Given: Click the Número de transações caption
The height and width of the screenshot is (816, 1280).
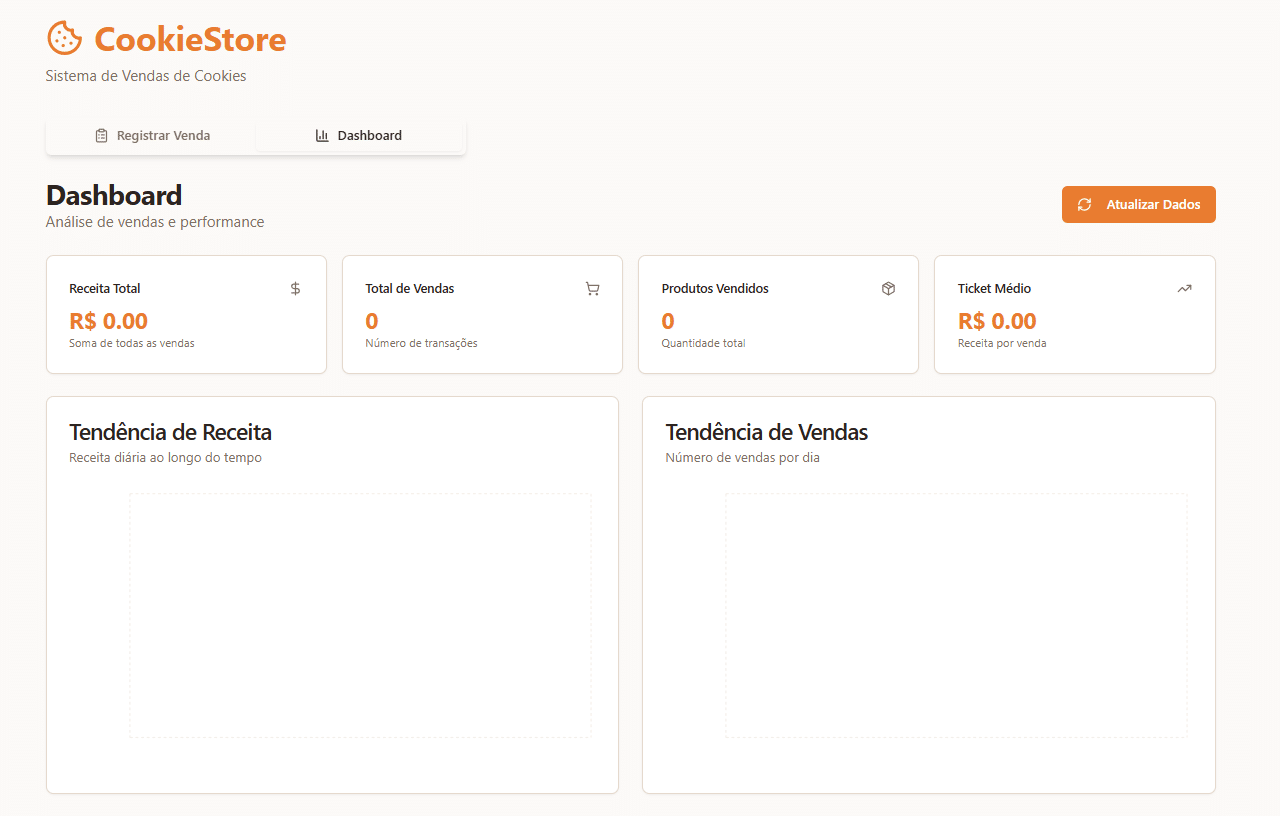Looking at the screenshot, I should pyautogui.click(x=421, y=344).
